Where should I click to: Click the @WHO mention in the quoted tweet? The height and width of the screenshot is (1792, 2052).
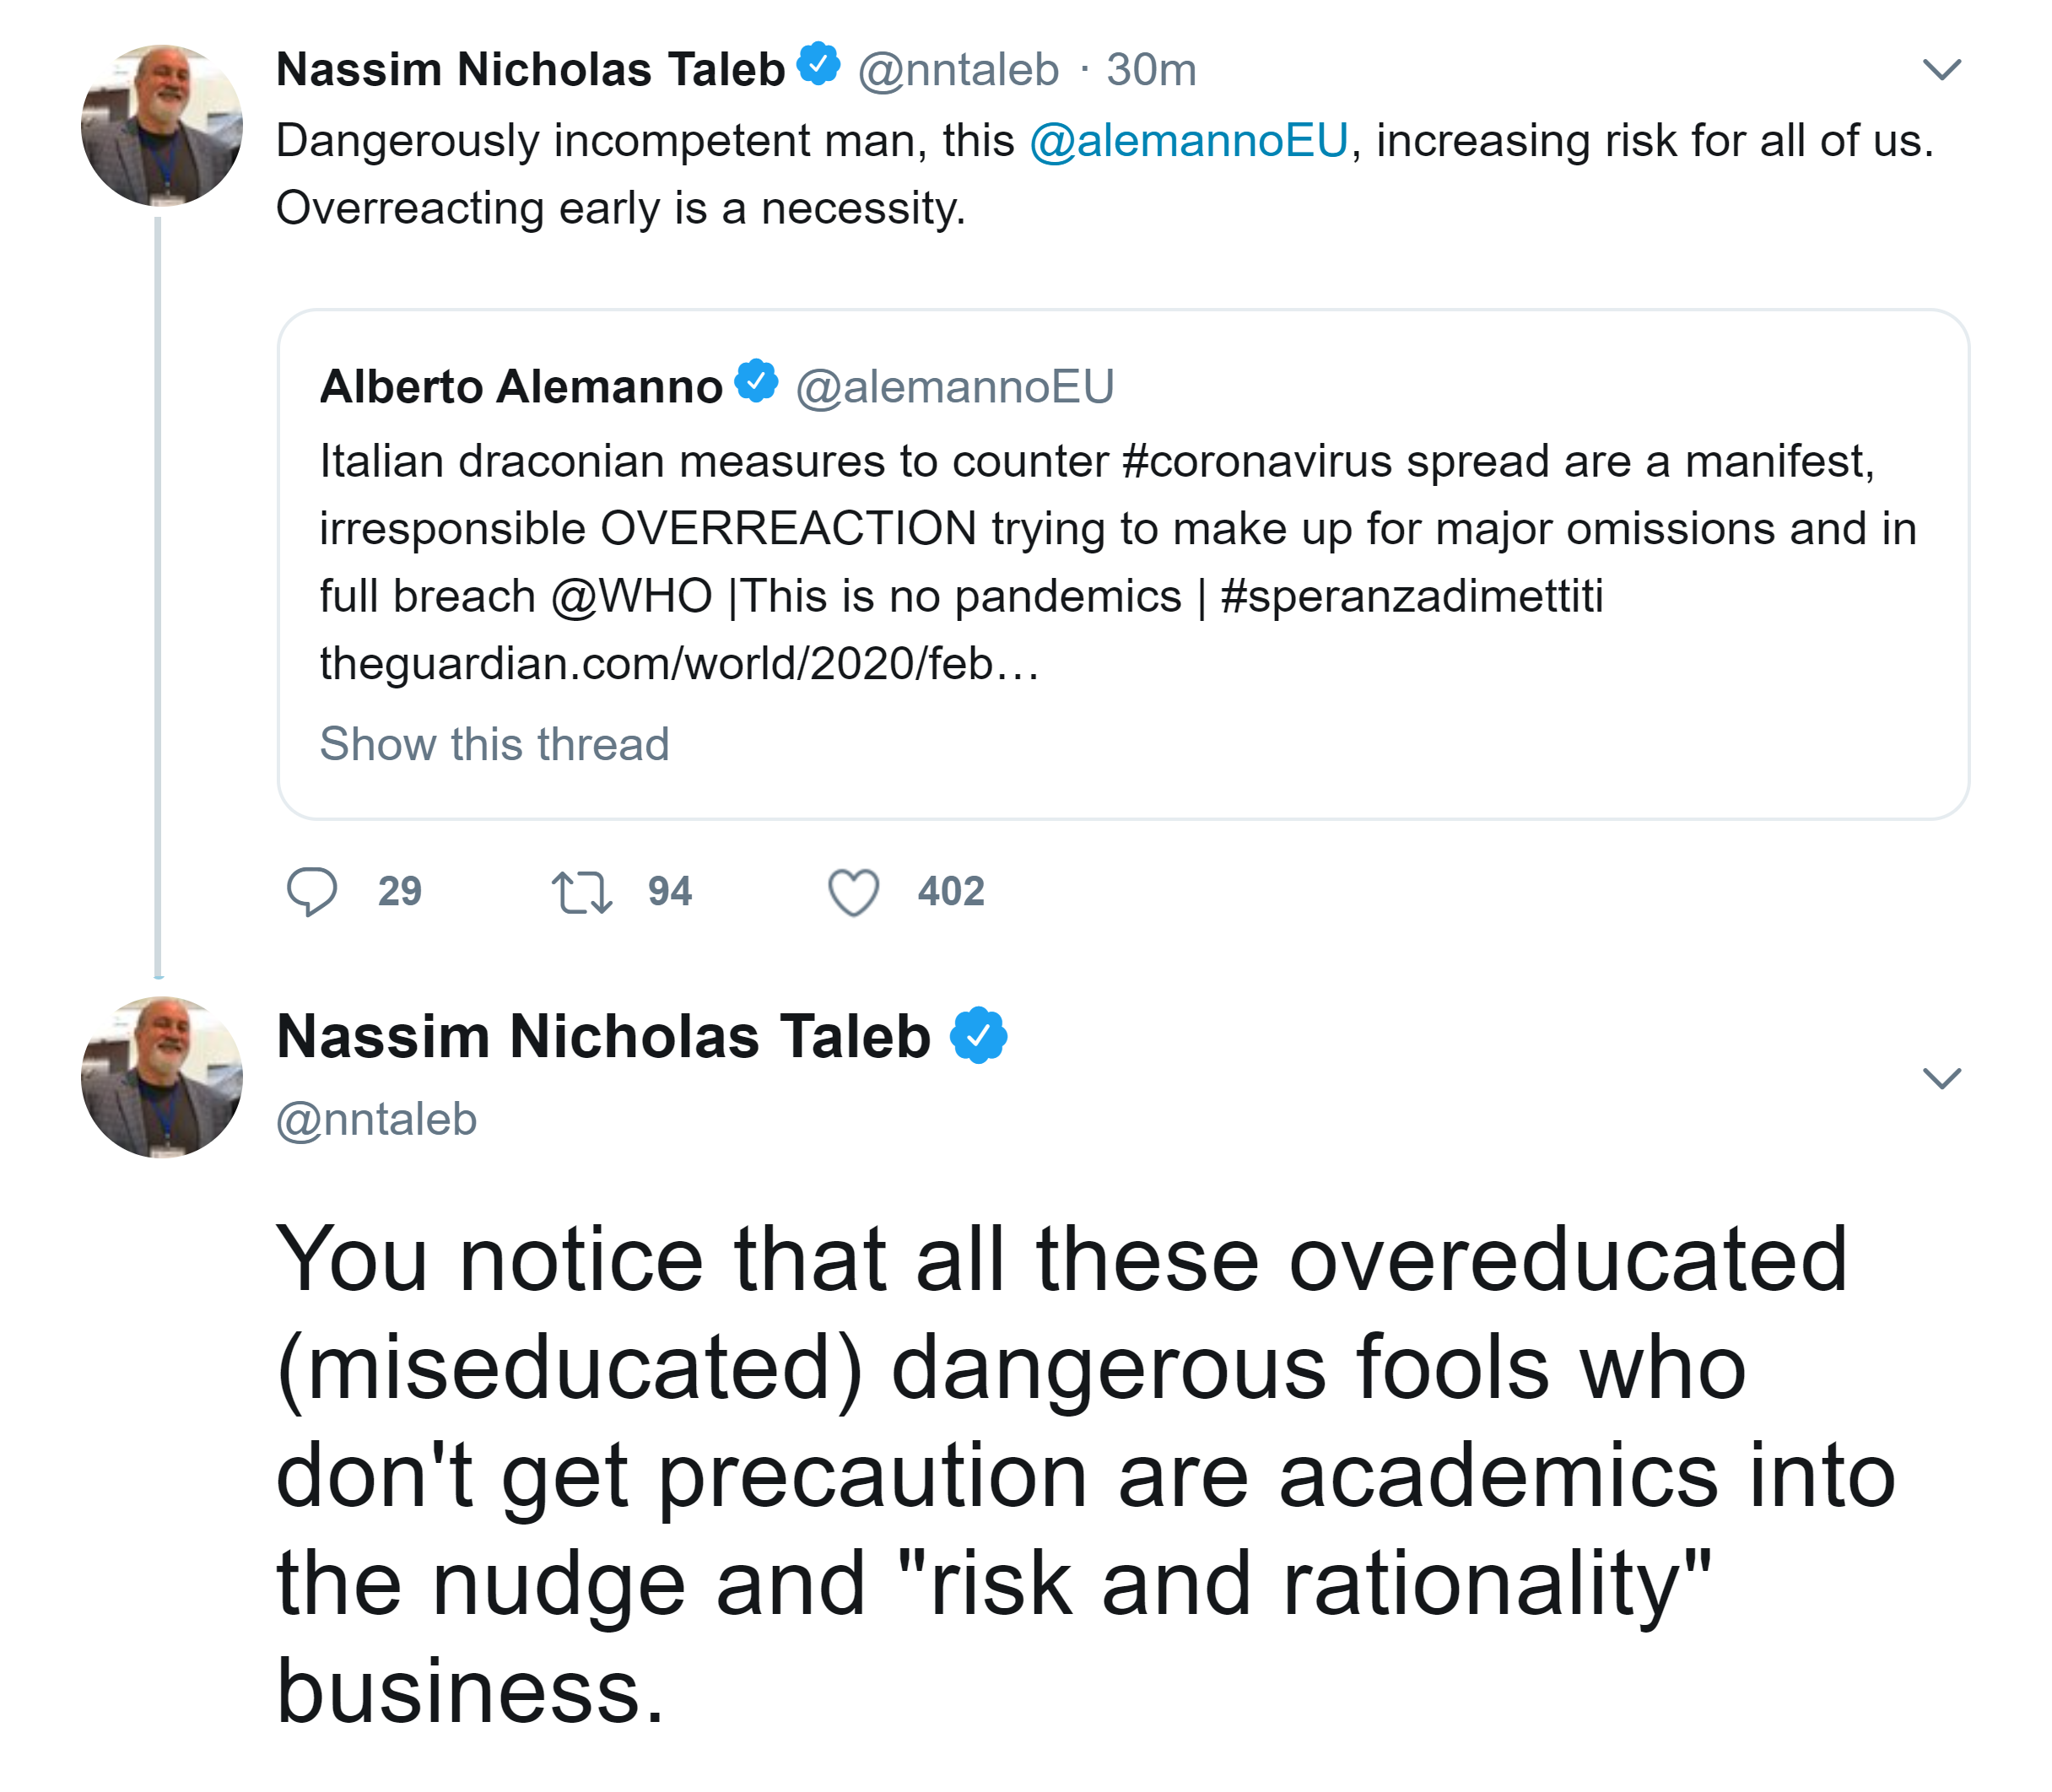[x=631, y=597]
